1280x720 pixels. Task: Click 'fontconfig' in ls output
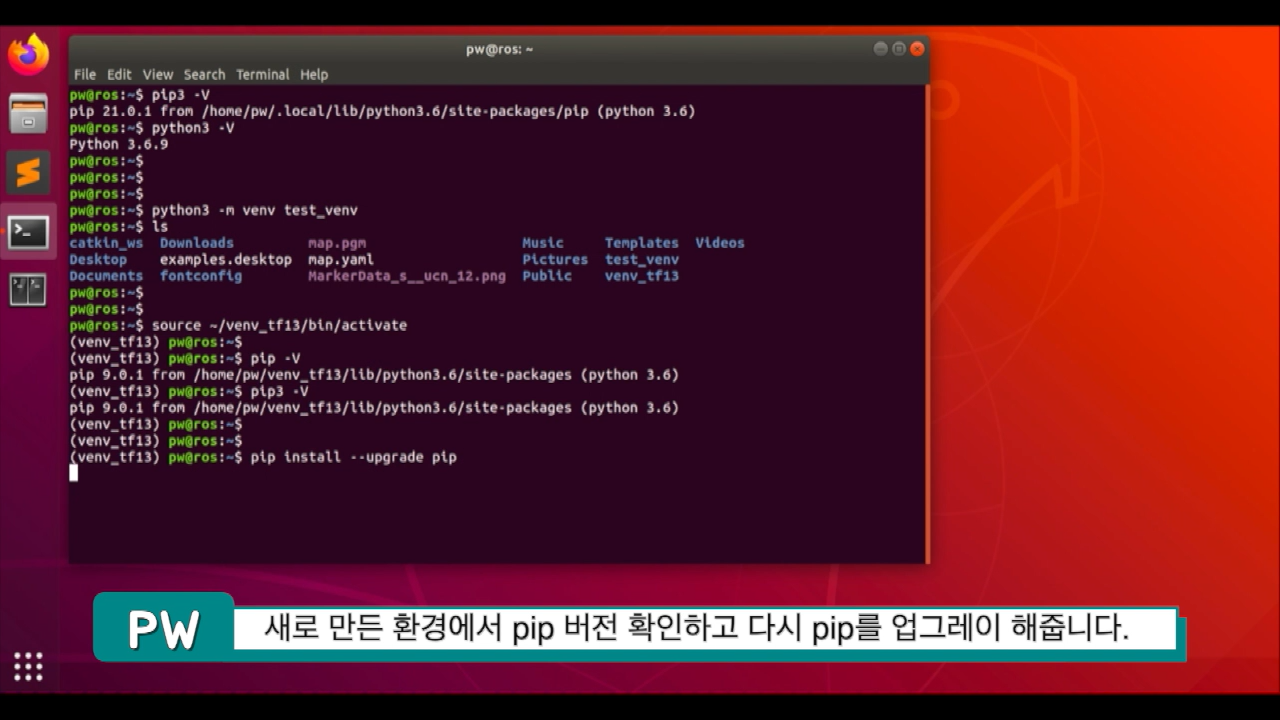coord(201,276)
